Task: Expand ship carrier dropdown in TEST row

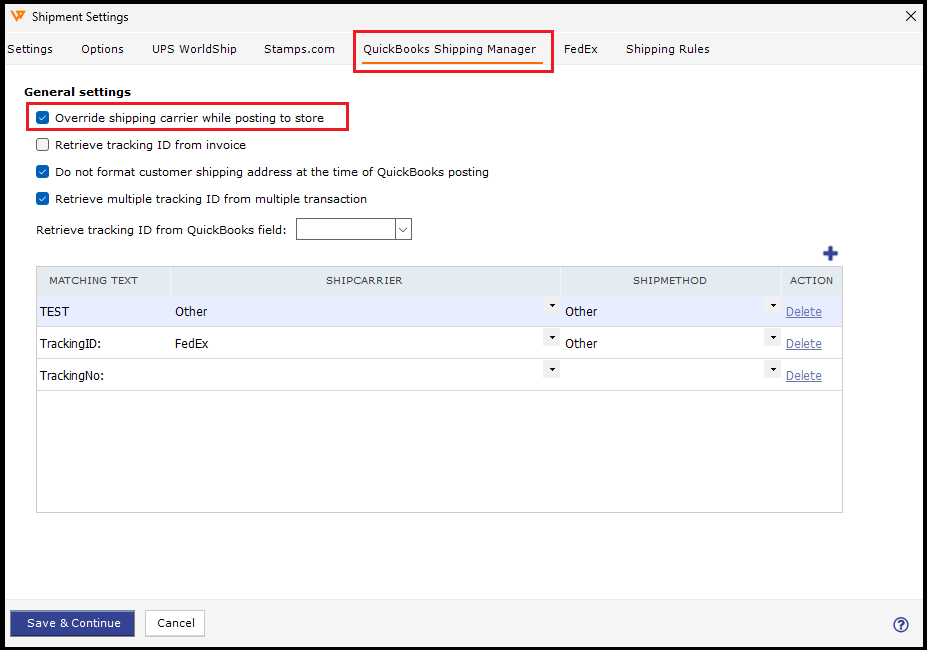Action: point(551,306)
